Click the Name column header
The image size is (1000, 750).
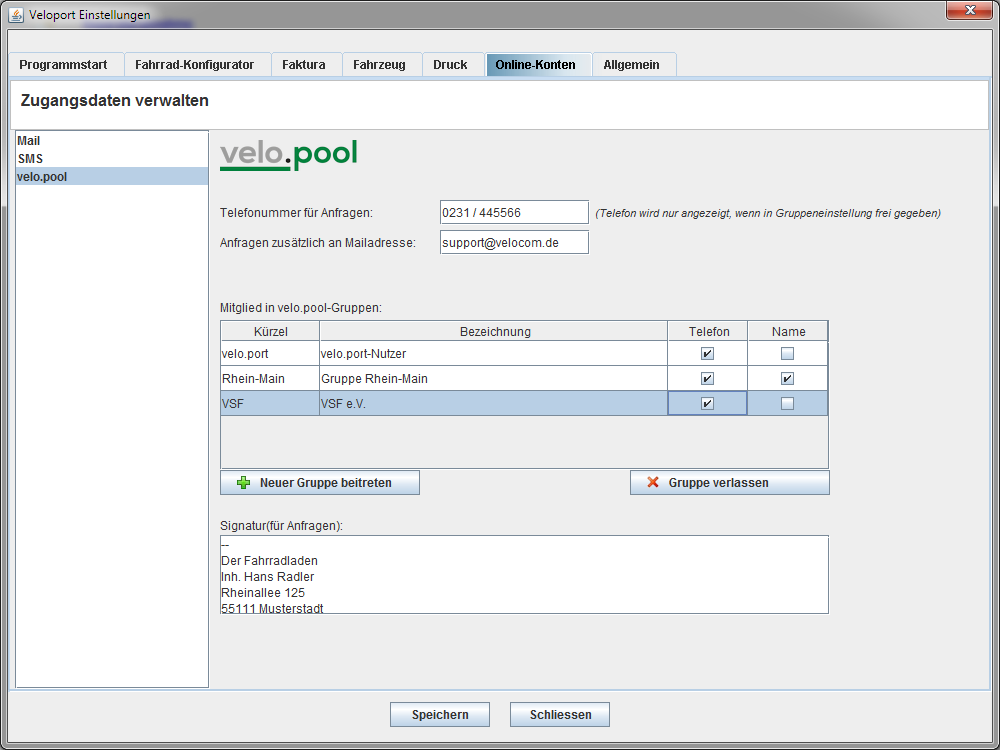pos(788,332)
